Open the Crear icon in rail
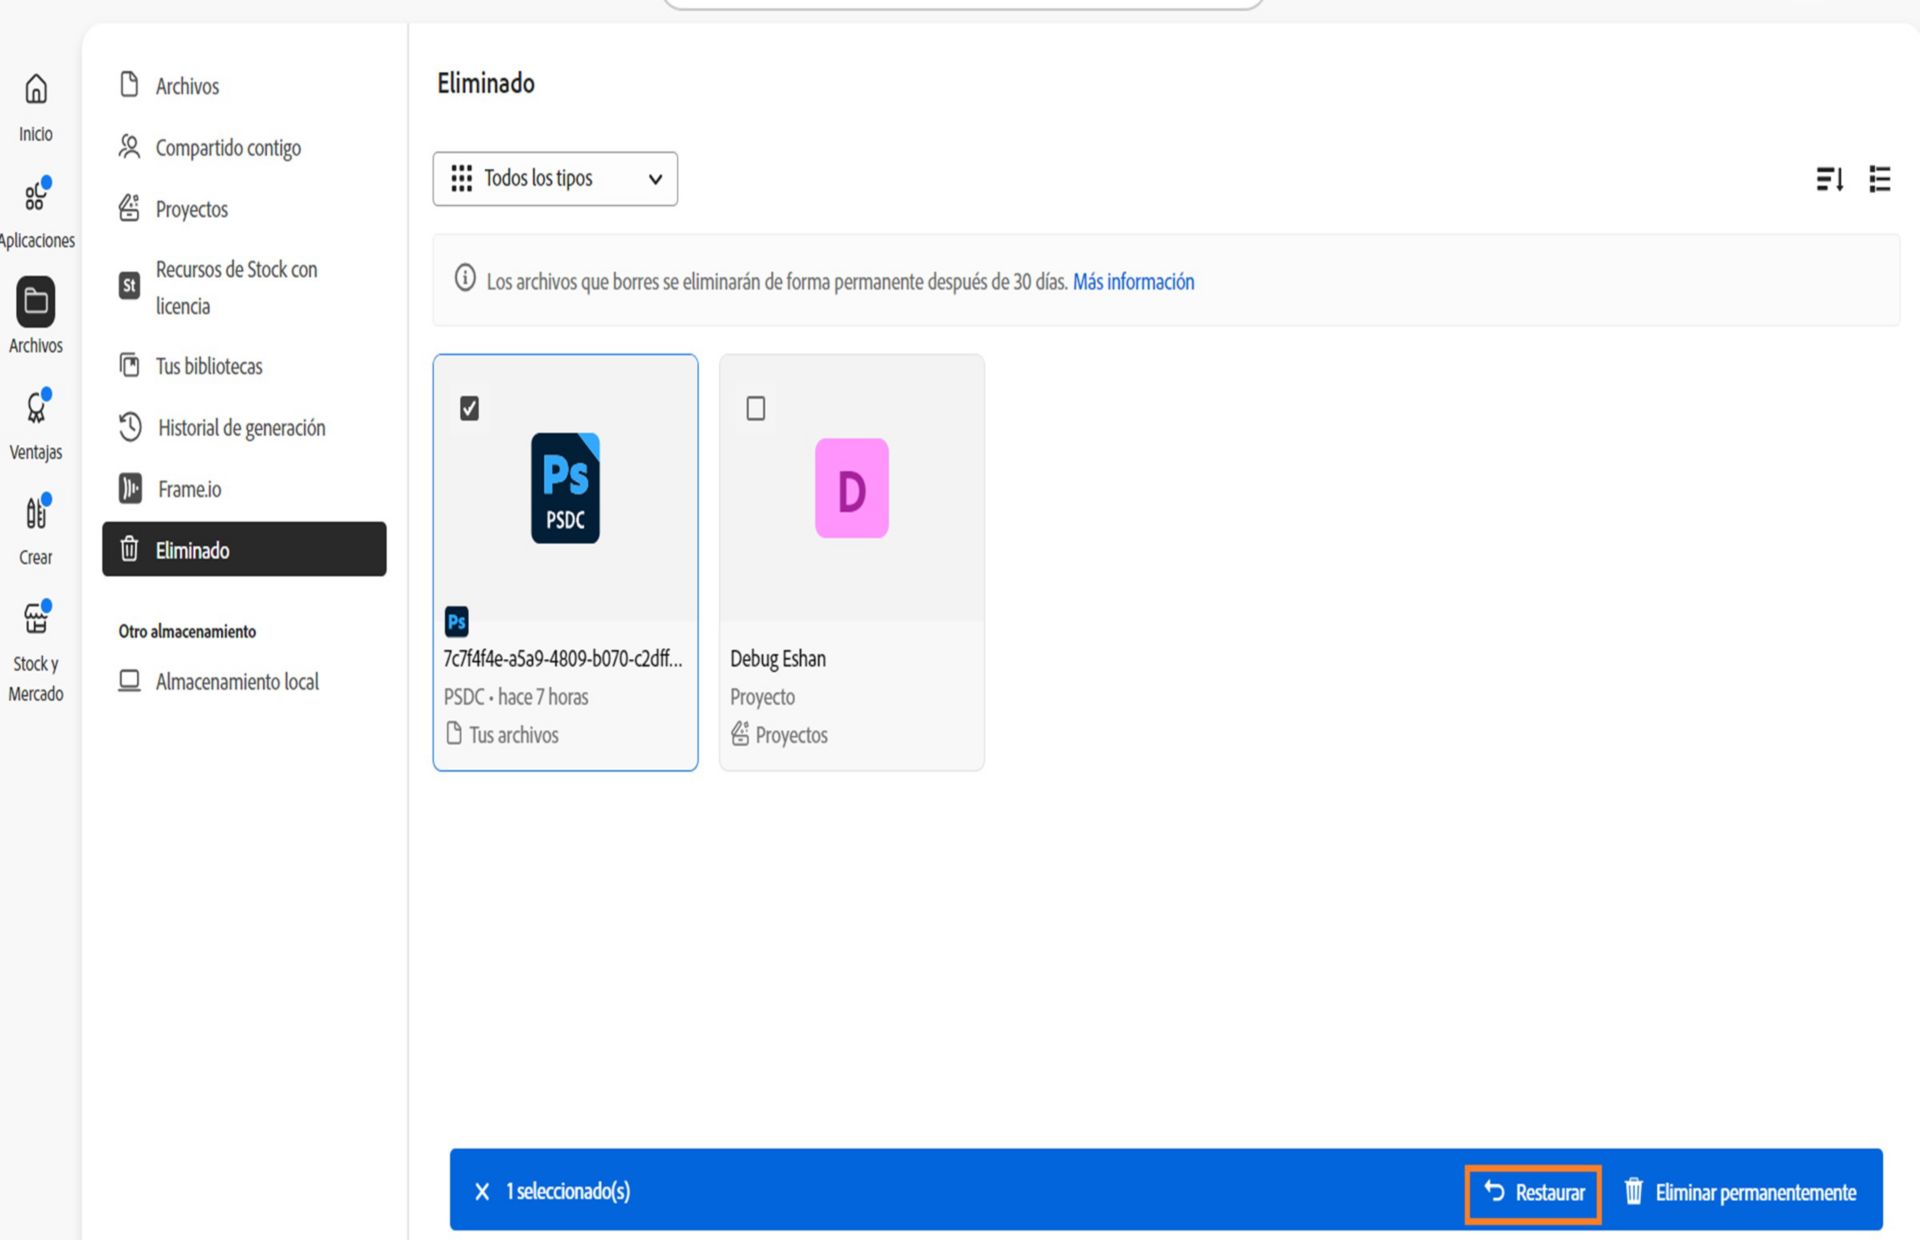This screenshot has width=1920, height=1240. click(36, 513)
